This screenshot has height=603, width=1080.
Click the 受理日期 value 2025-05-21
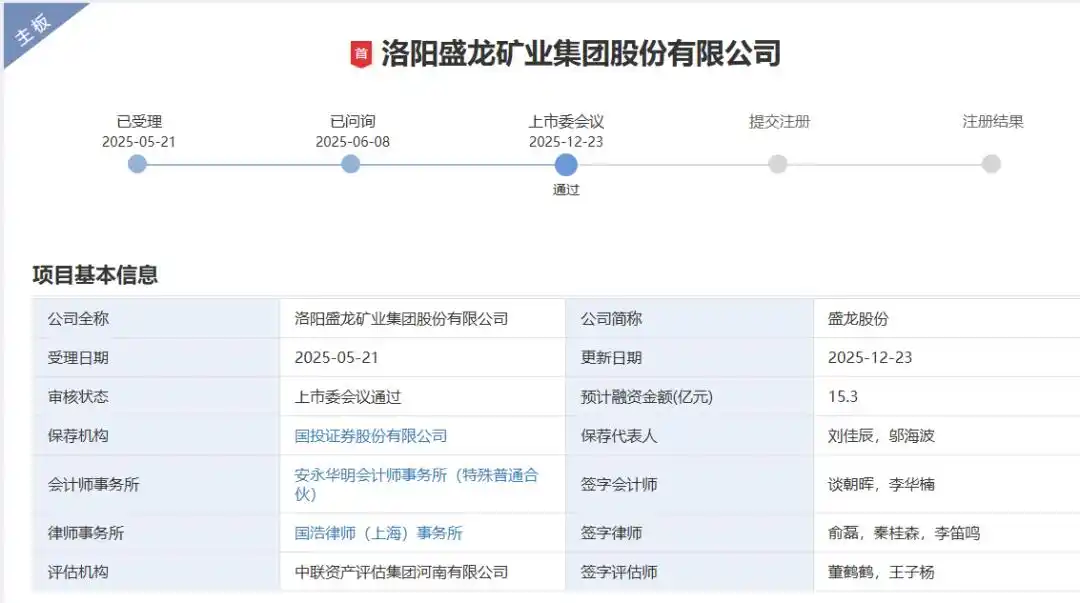[x=337, y=357]
